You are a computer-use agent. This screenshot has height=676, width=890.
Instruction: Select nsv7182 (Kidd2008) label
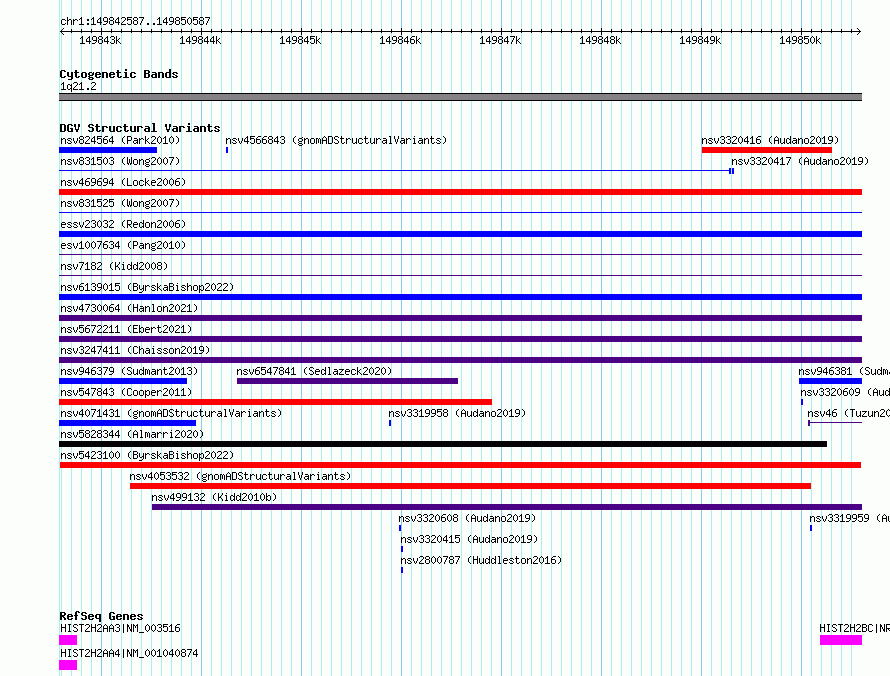[x=114, y=266]
